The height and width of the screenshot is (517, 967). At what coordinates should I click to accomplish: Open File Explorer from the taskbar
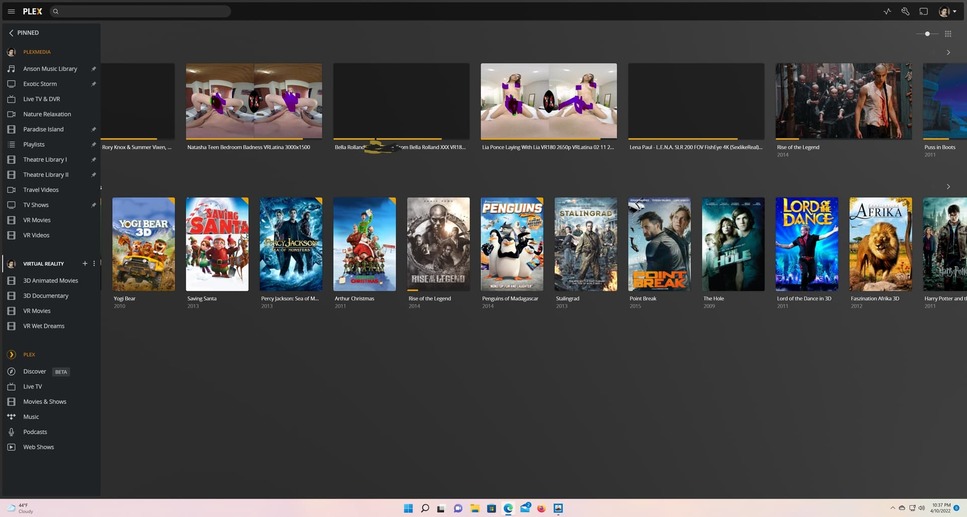pos(475,508)
